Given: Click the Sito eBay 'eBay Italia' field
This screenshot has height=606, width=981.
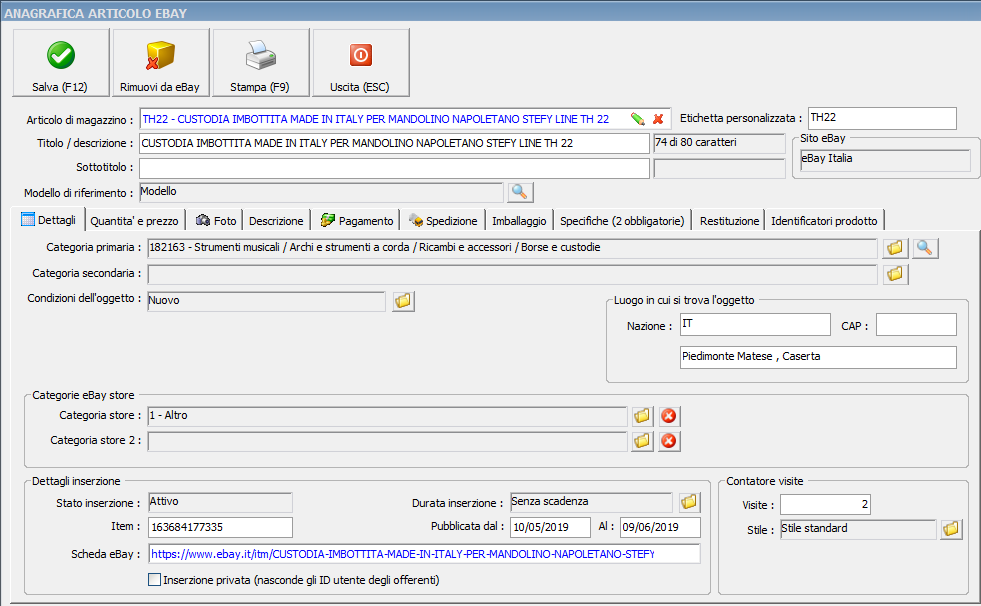Looking at the screenshot, I should point(885,159).
